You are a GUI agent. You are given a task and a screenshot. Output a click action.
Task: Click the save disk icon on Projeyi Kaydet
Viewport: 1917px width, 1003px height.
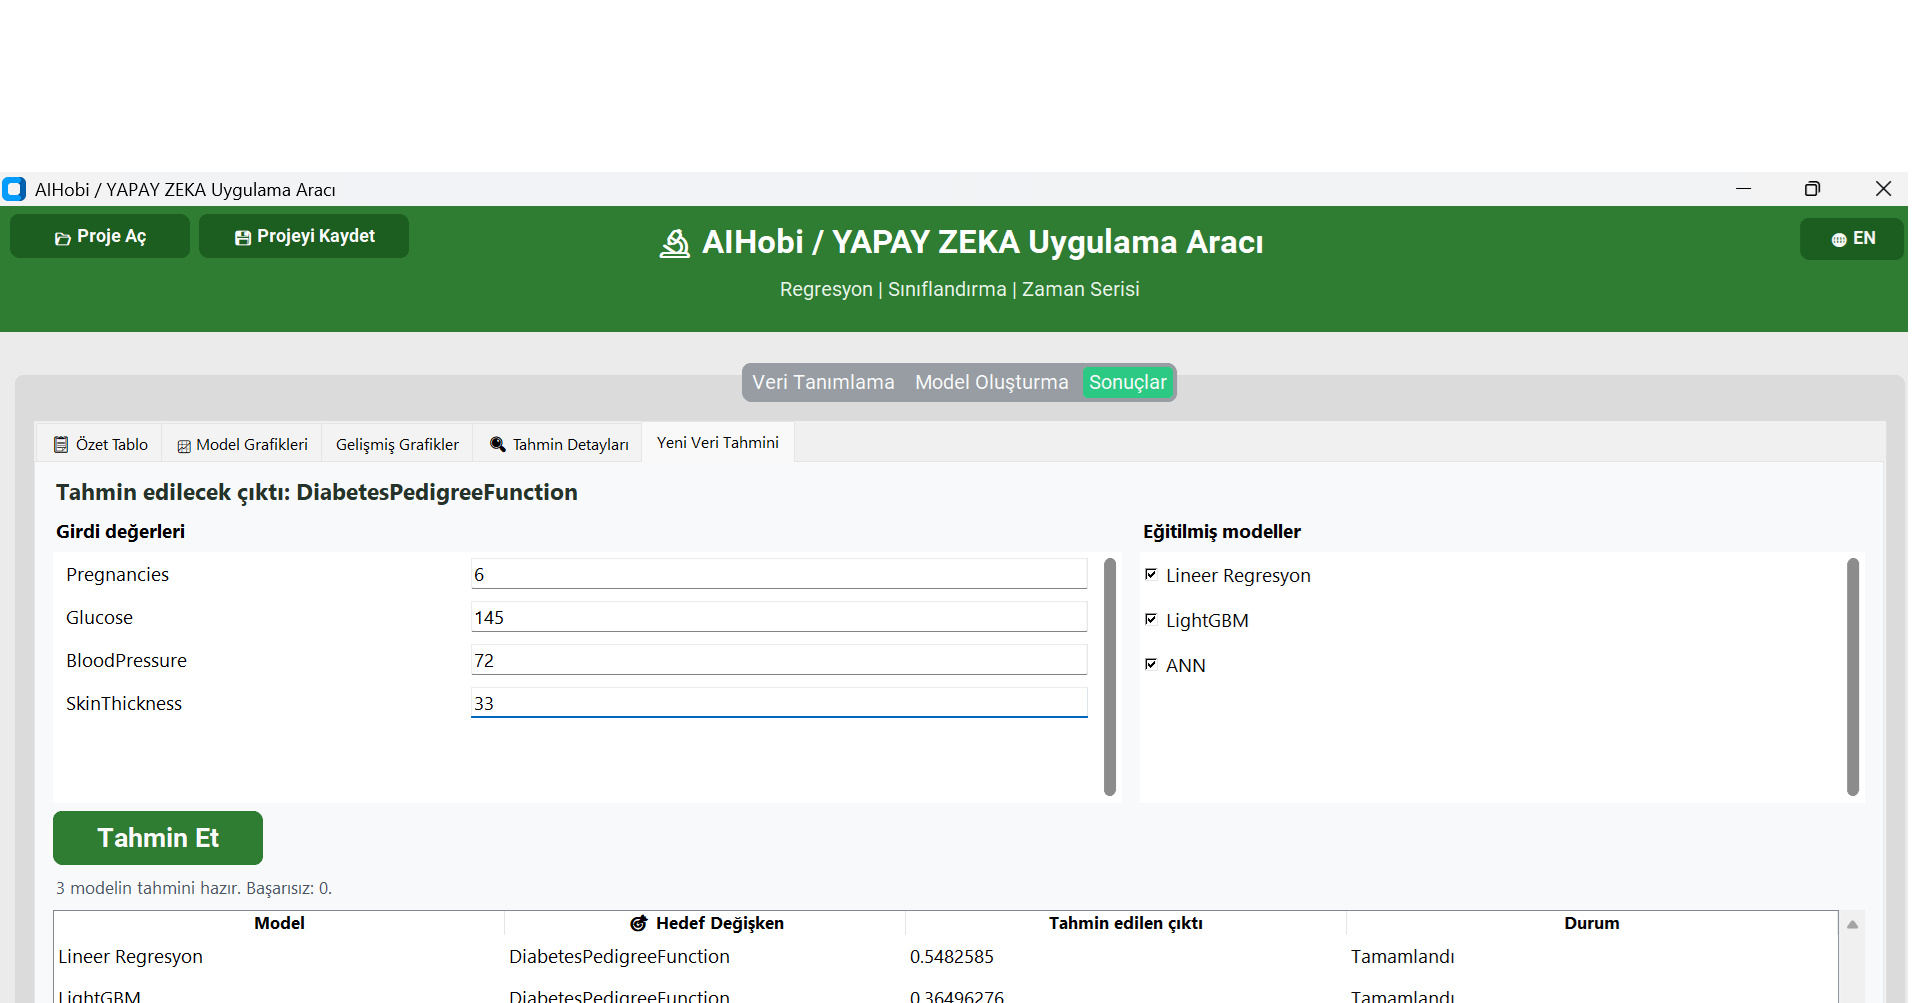pos(243,237)
